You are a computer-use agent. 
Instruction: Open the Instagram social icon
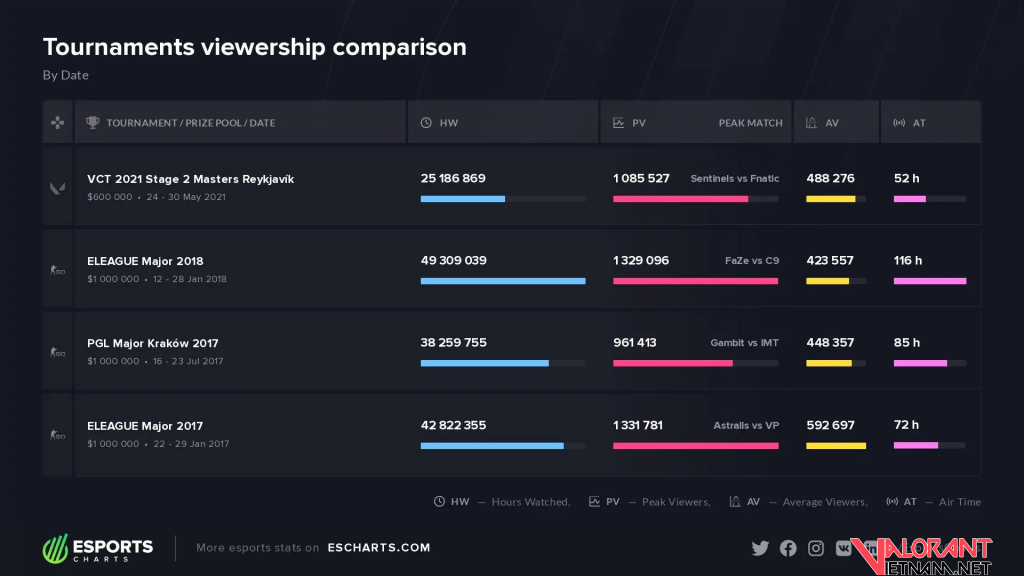pyautogui.click(x=816, y=548)
